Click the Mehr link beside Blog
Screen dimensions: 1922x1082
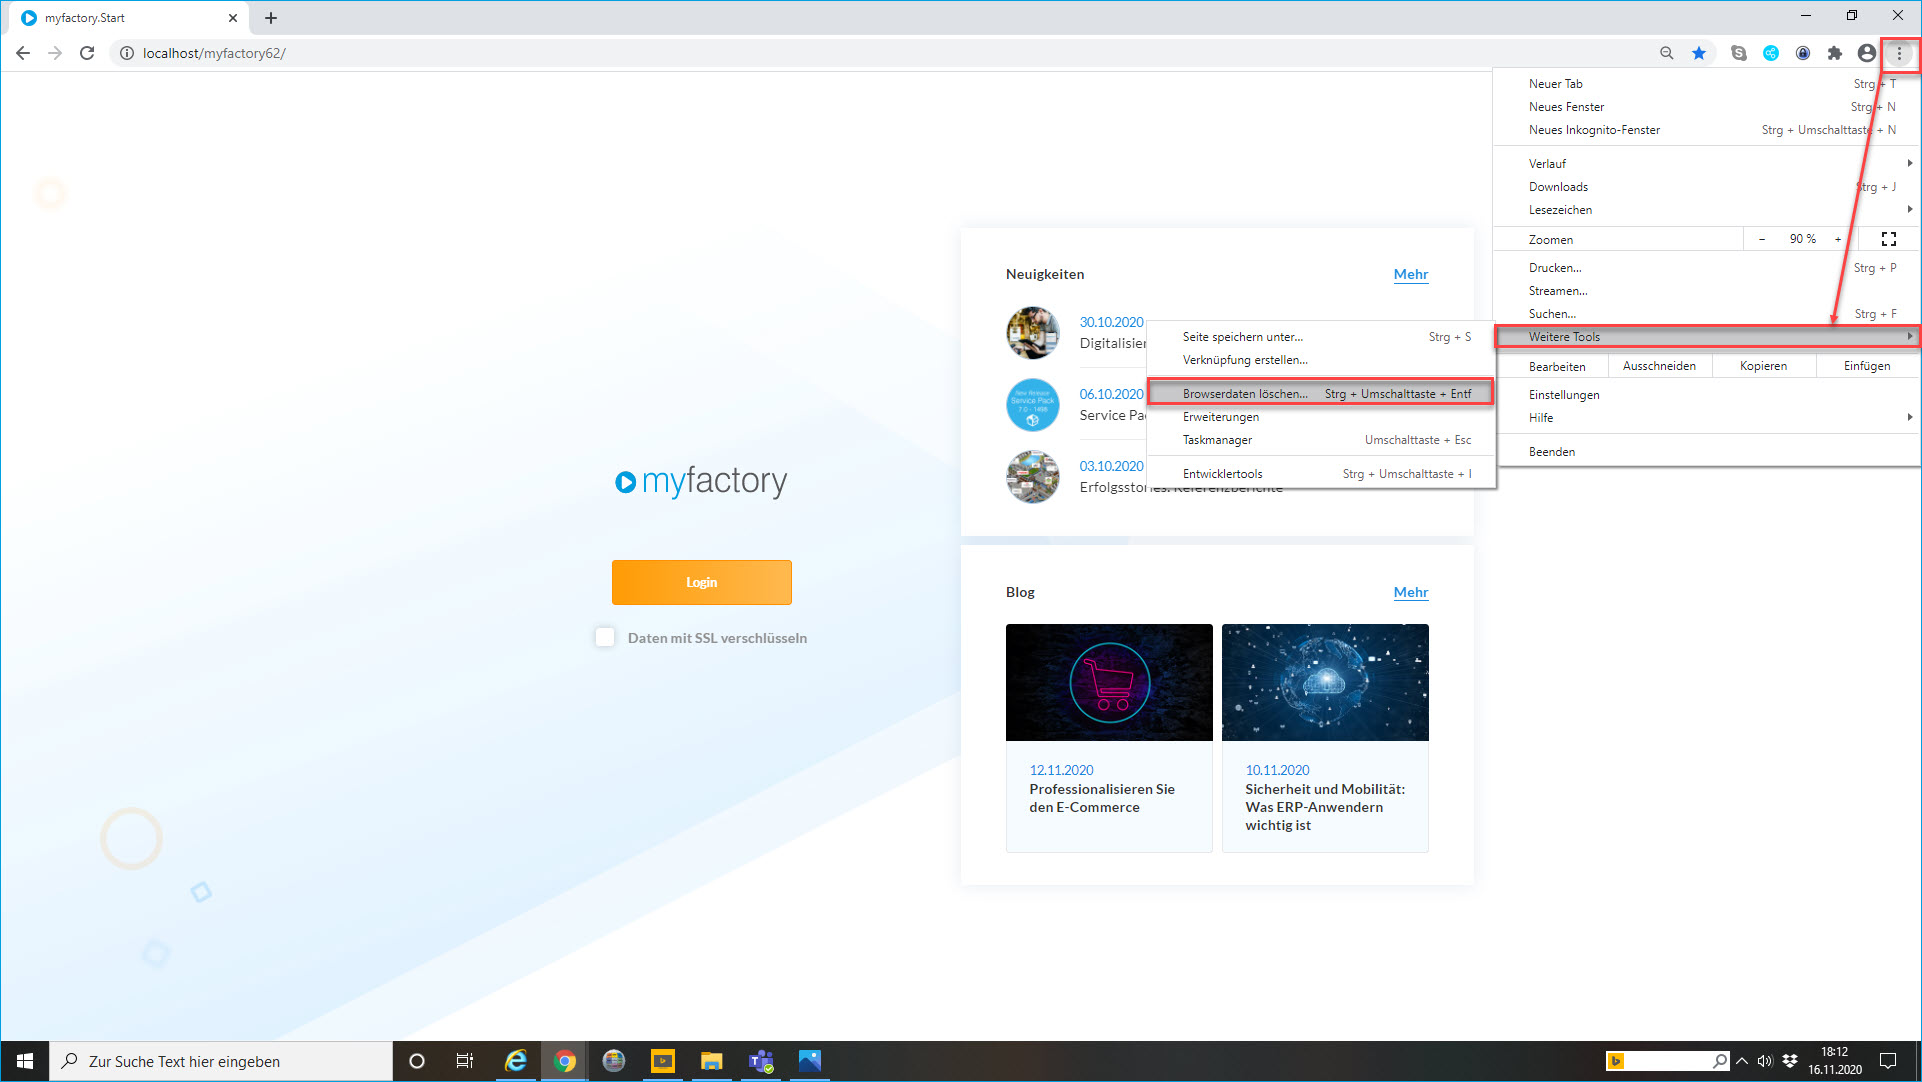[1410, 592]
